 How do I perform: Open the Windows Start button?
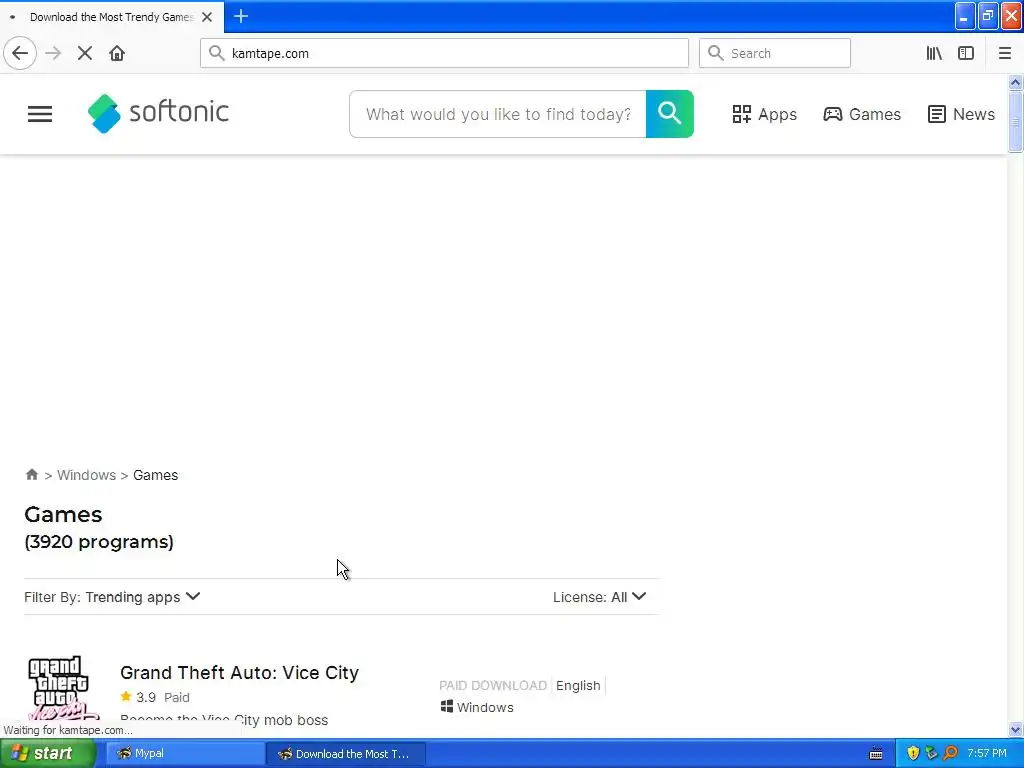pyautogui.click(x=47, y=753)
